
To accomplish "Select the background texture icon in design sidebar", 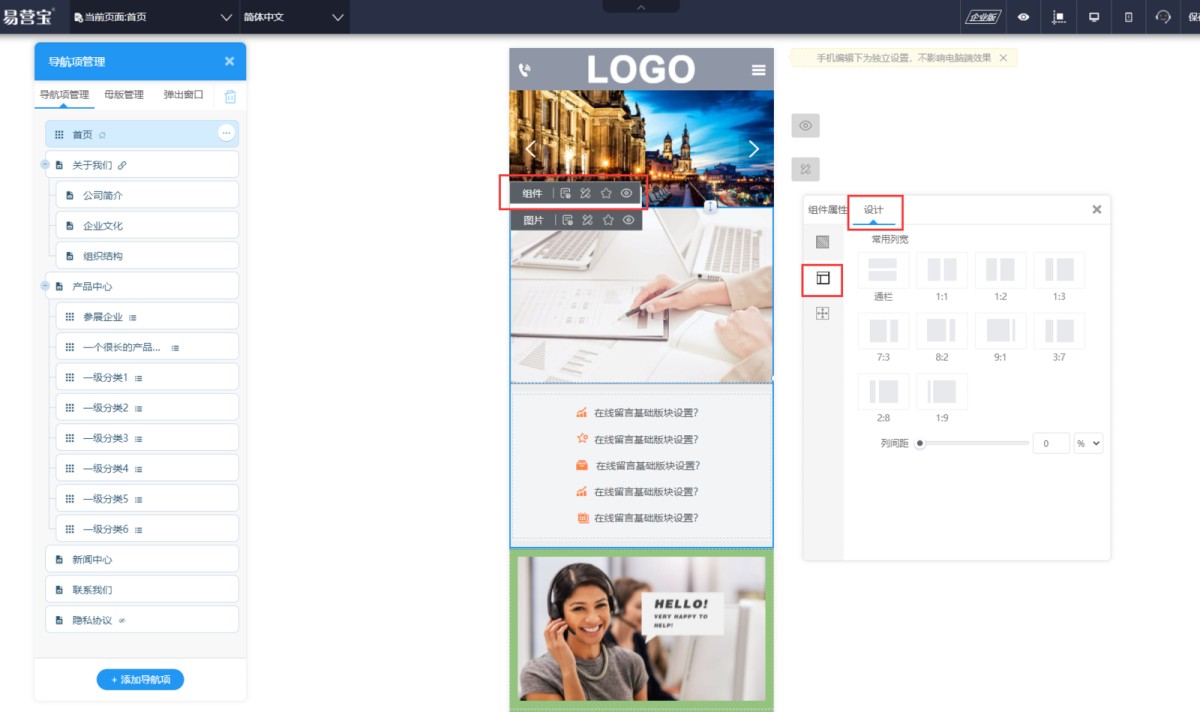I will pyautogui.click(x=823, y=242).
